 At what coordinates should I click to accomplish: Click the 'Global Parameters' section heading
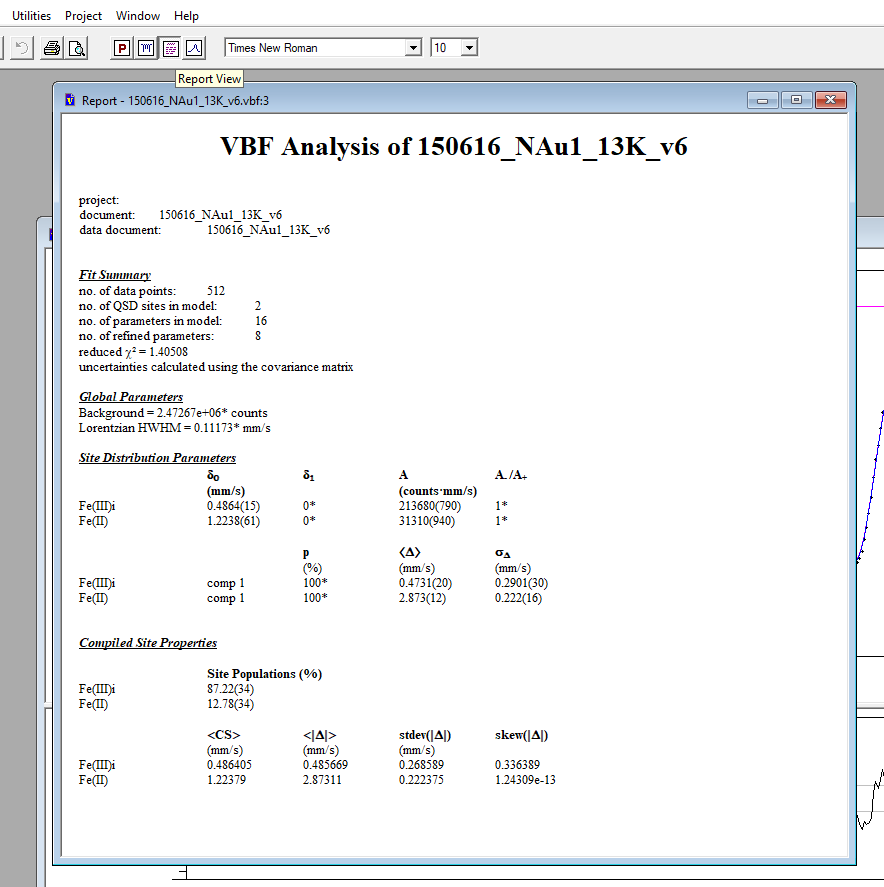point(131,397)
